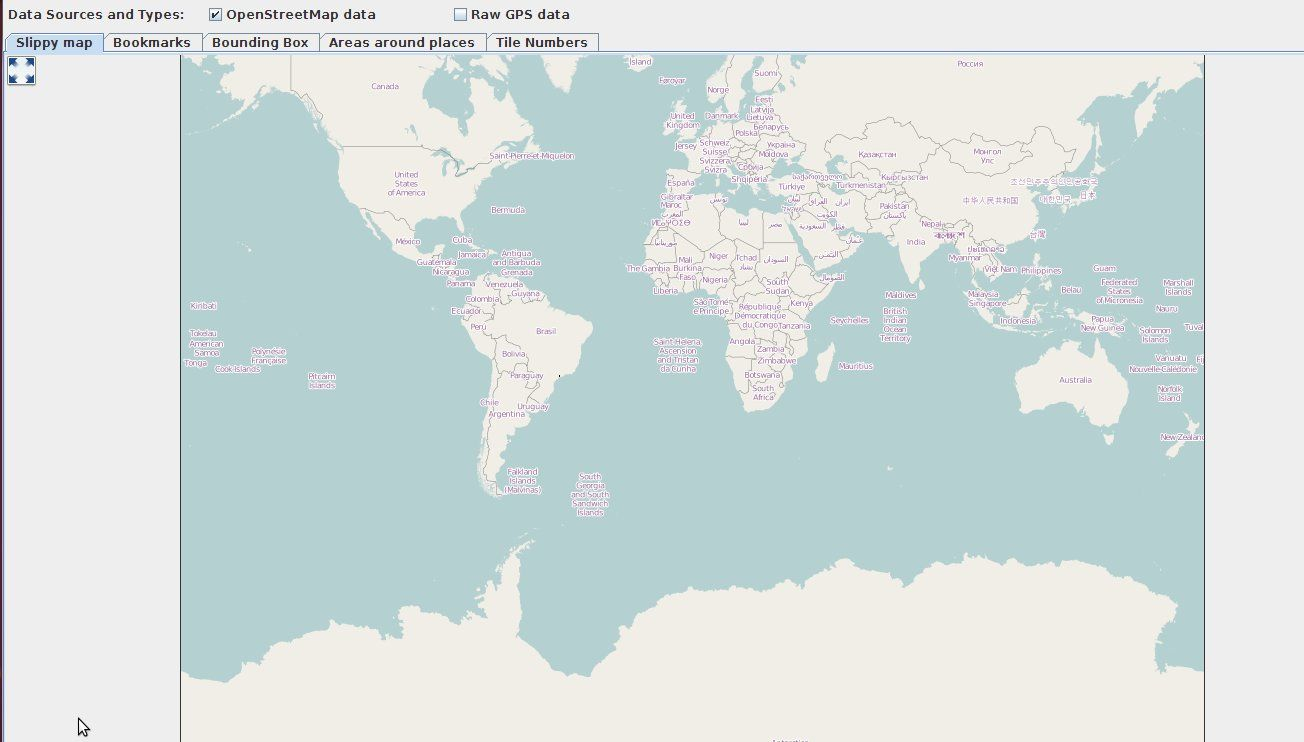Click the Philippines label on the map
This screenshot has height=742, width=1304.
click(x=1041, y=271)
